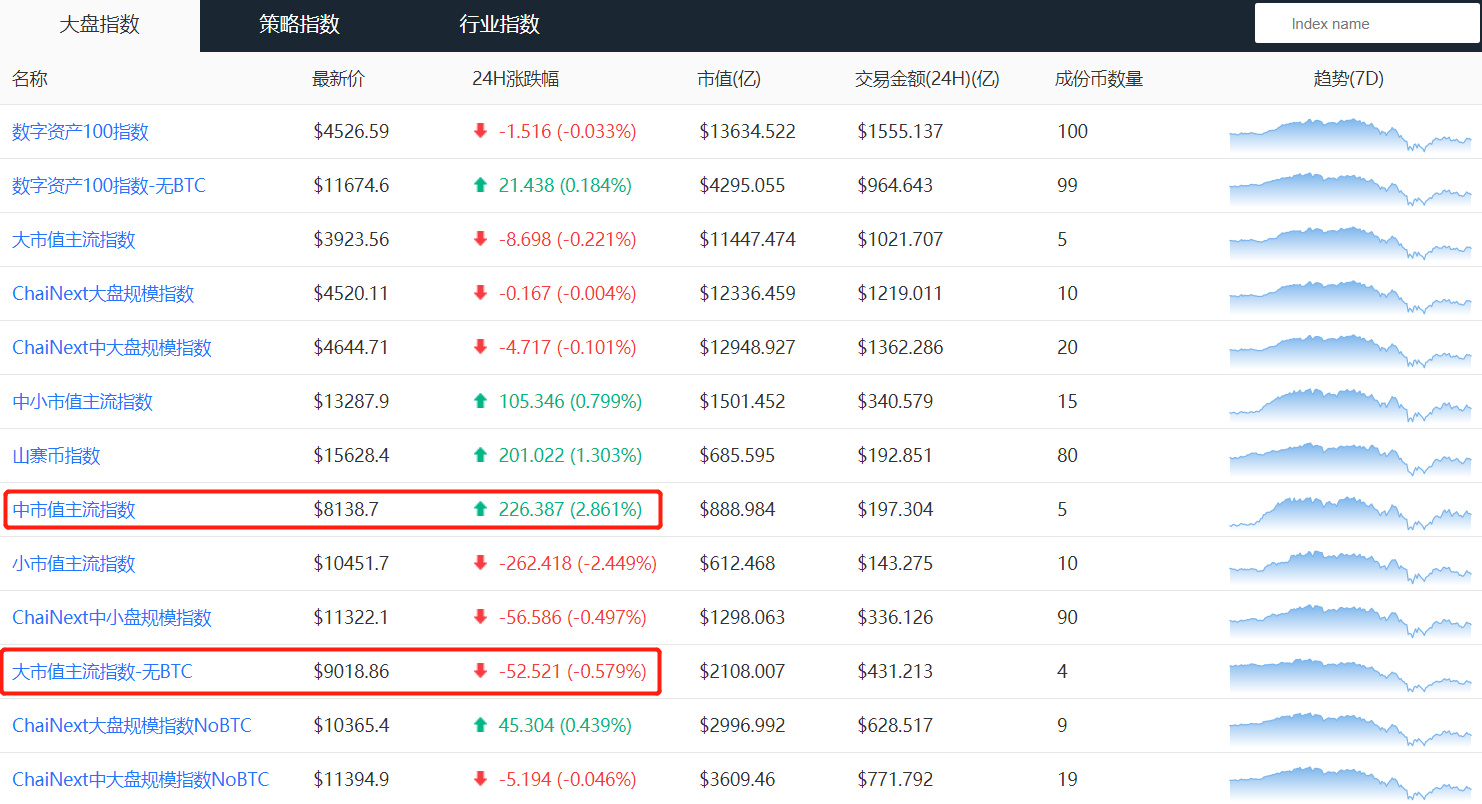Select the change value 226.387 (2.861%)

click(x=570, y=509)
